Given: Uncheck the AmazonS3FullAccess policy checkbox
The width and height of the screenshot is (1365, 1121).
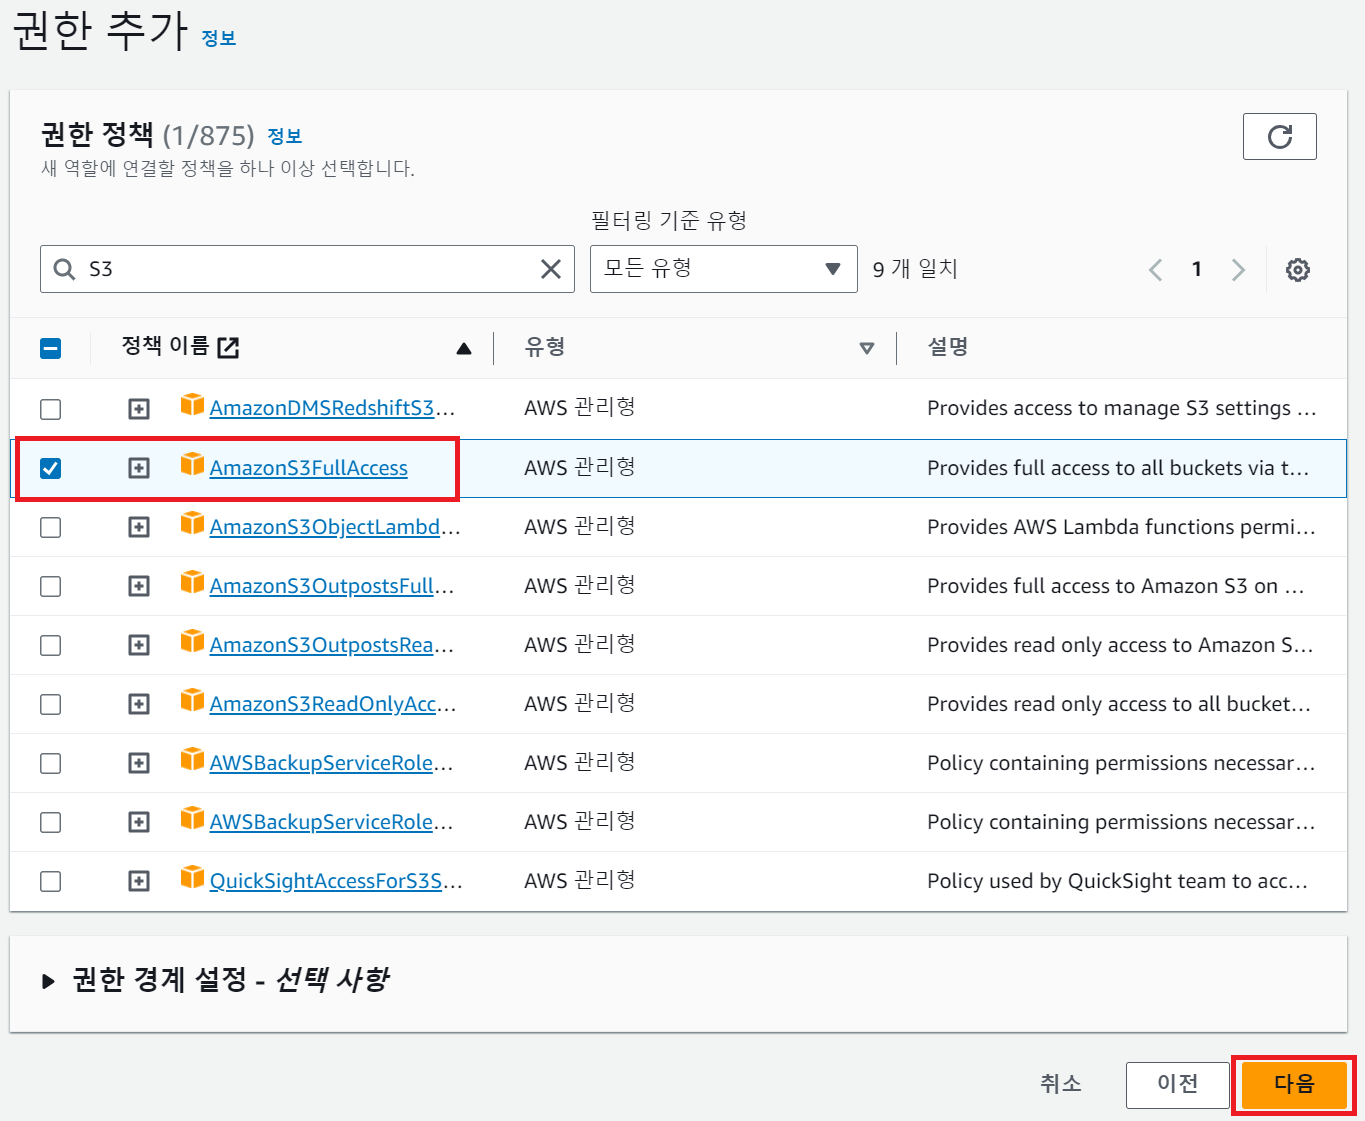Looking at the screenshot, I should [50, 468].
